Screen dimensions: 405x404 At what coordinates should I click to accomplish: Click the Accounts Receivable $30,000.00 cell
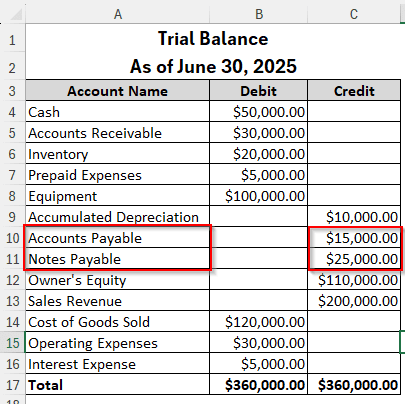(x=258, y=133)
